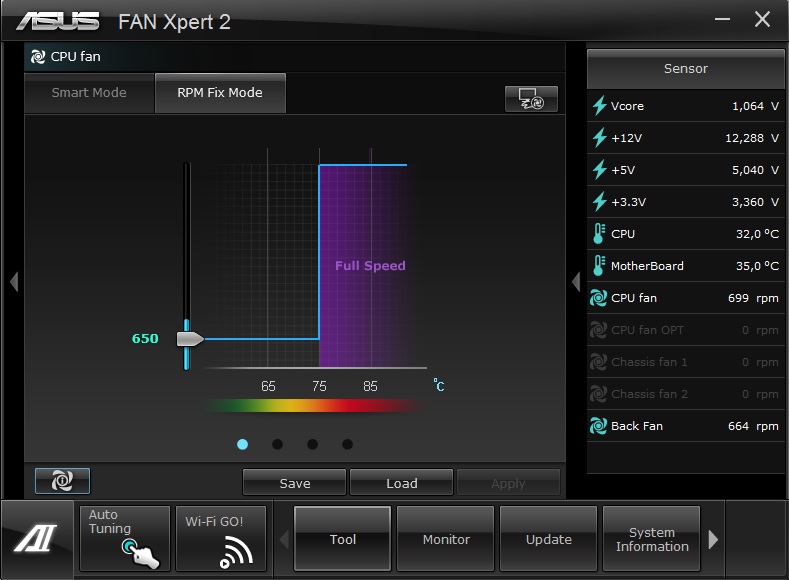This screenshot has height=580, width=789.
Task: Click the MotherBoard value 35,0 °C
Action: click(757, 266)
